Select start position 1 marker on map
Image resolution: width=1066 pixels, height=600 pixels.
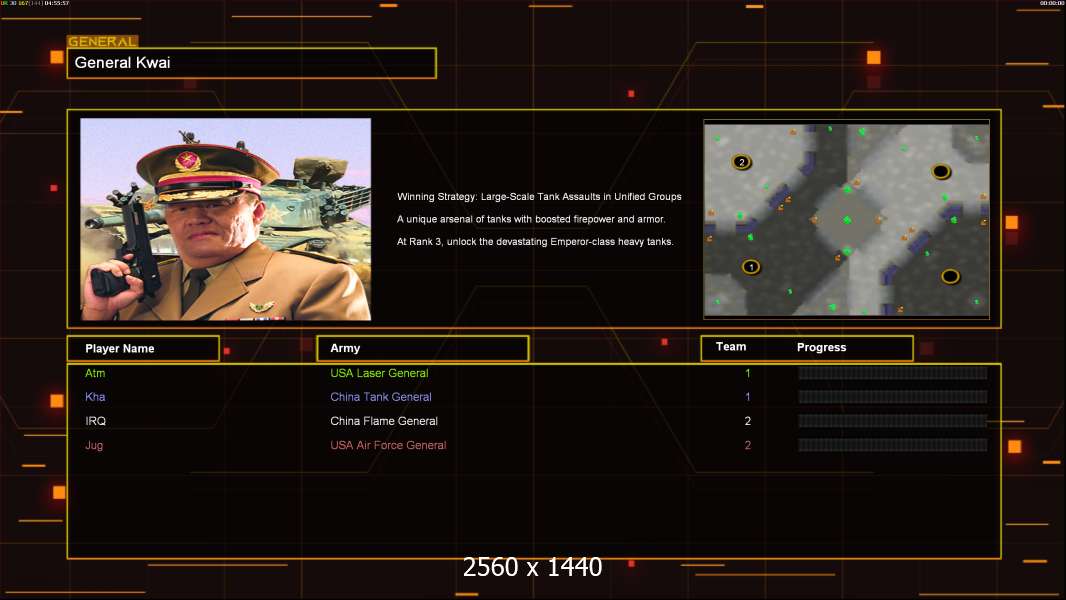751,266
